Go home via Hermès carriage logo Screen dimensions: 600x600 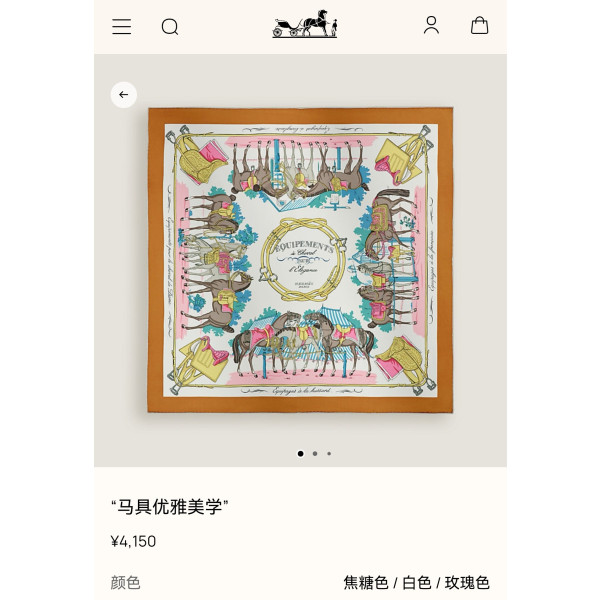[305, 24]
